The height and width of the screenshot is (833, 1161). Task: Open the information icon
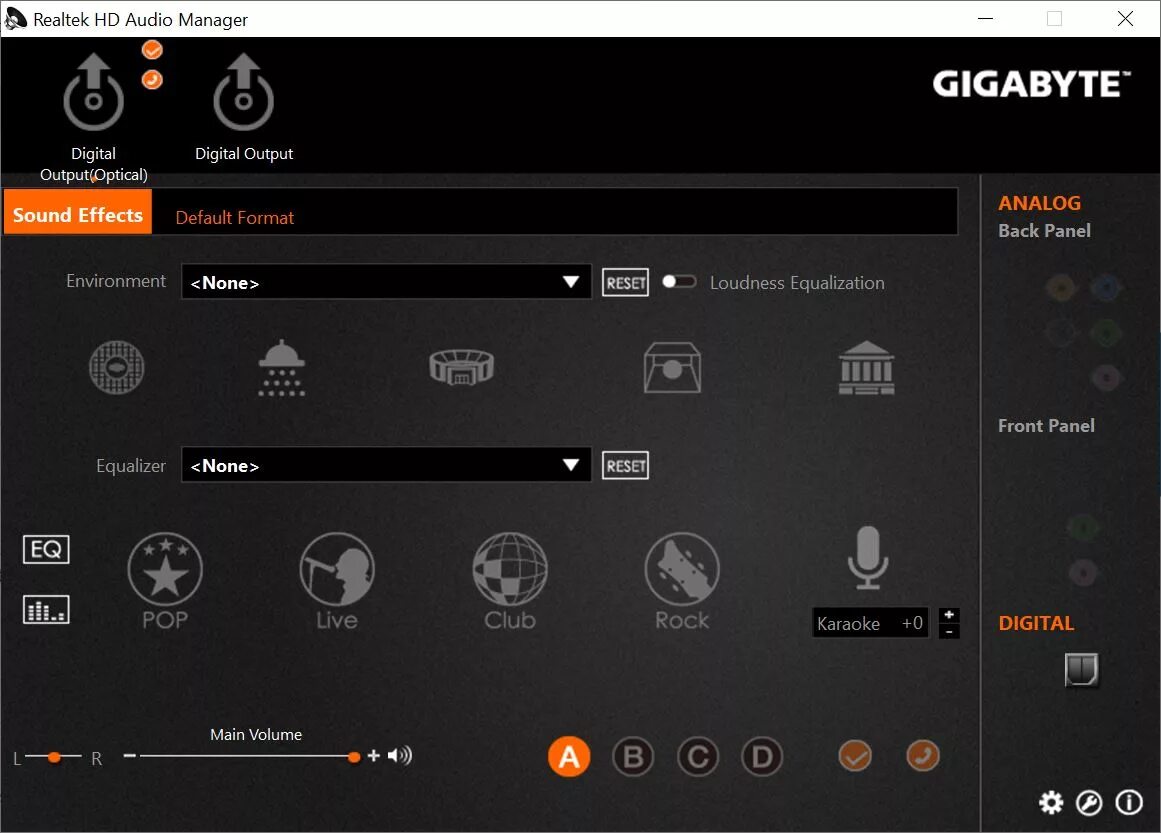pyautogui.click(x=1129, y=802)
